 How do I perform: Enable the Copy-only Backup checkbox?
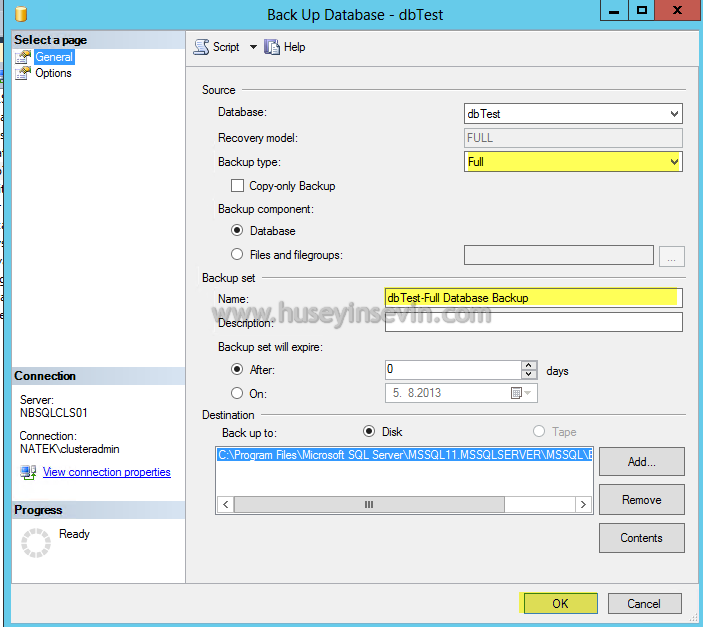point(237,186)
